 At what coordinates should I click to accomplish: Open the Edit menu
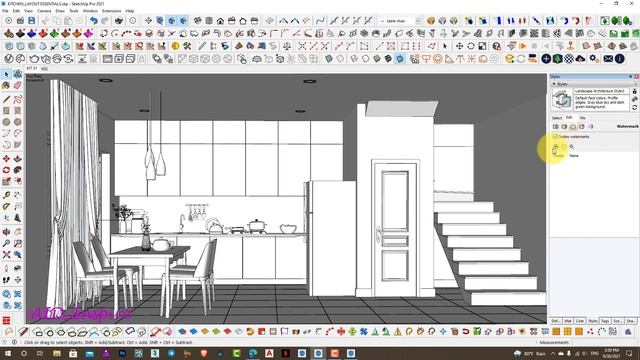(16, 11)
